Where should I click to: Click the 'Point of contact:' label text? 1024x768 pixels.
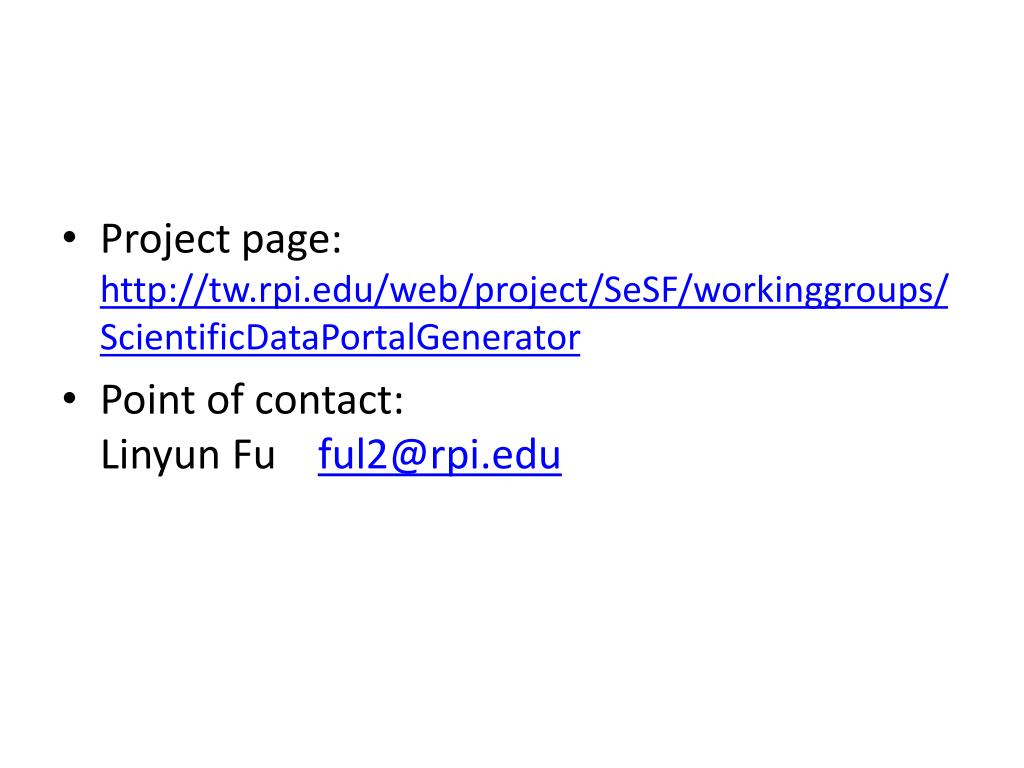(x=252, y=400)
